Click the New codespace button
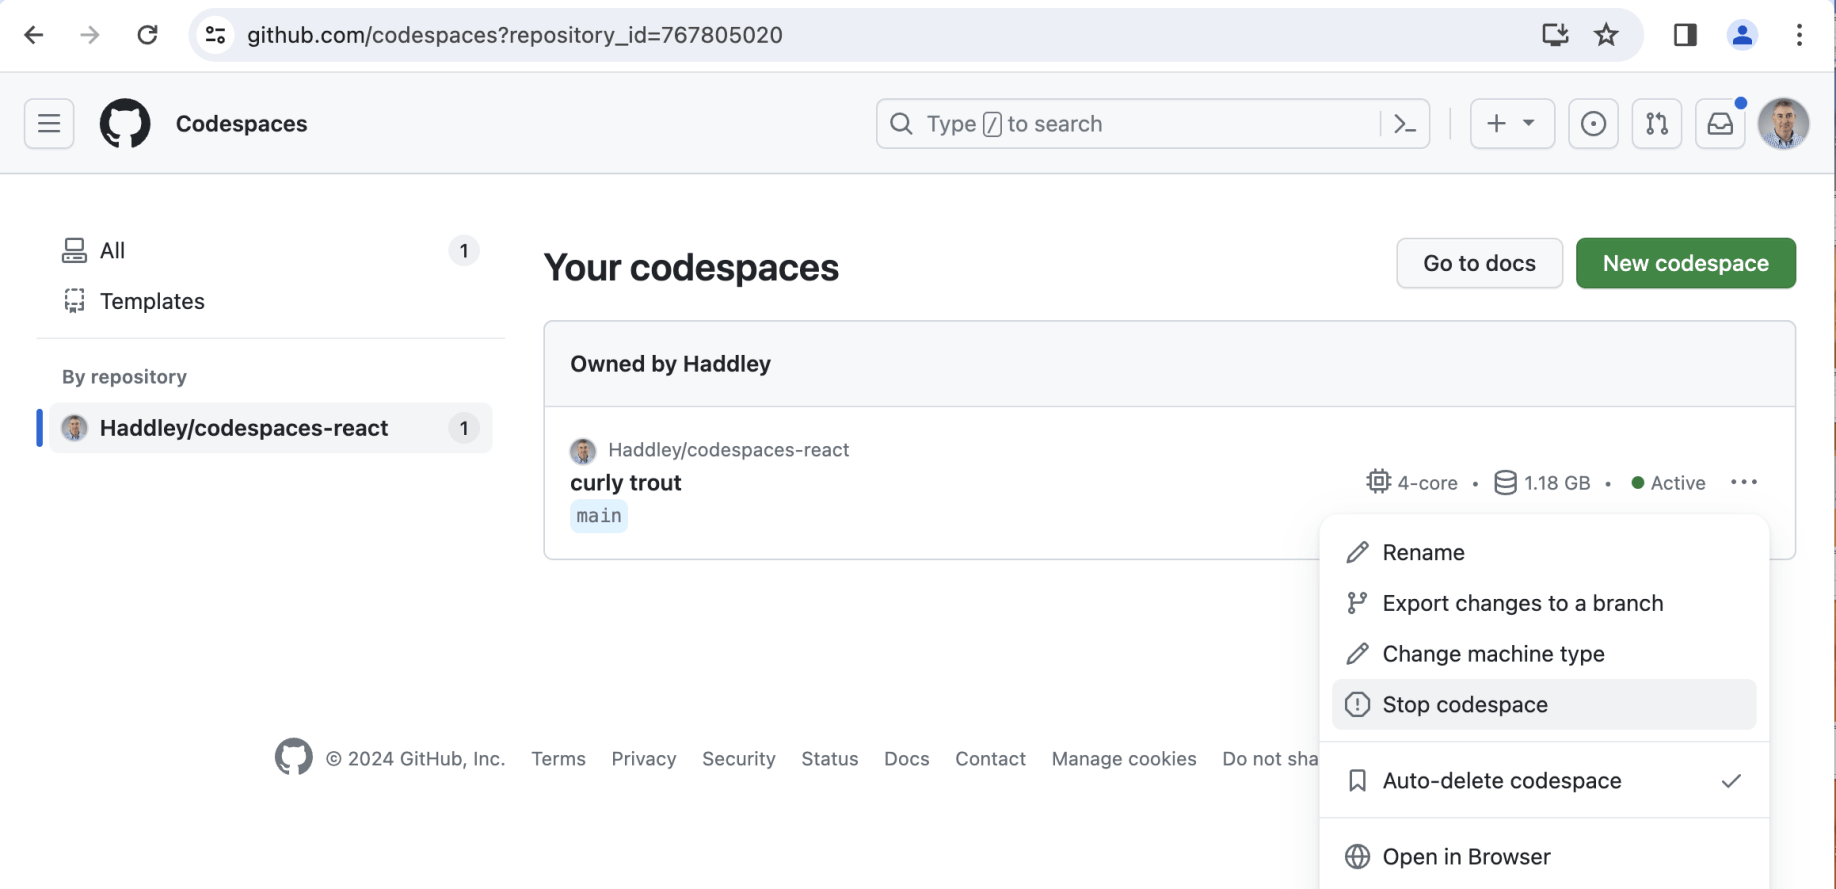 tap(1685, 263)
